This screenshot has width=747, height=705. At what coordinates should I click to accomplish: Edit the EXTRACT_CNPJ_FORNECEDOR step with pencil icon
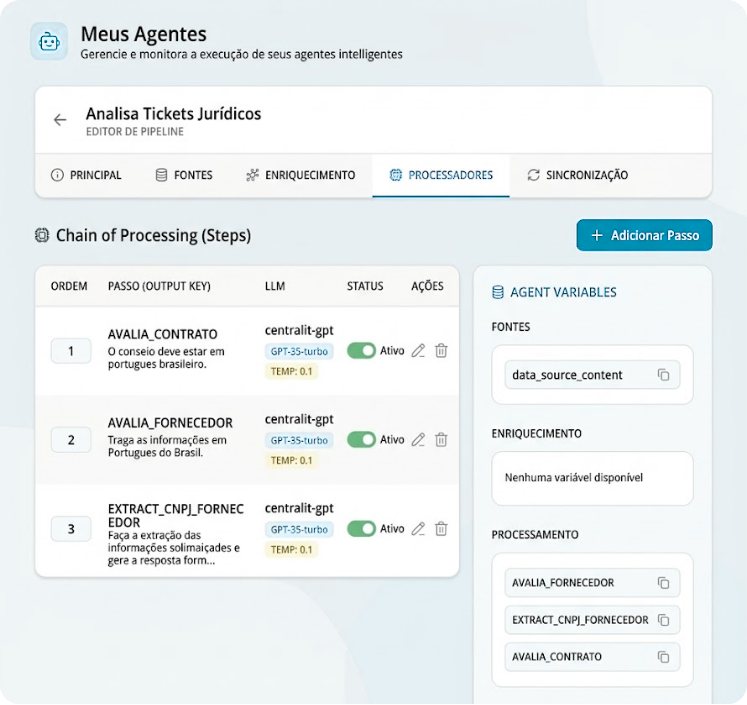(418, 529)
